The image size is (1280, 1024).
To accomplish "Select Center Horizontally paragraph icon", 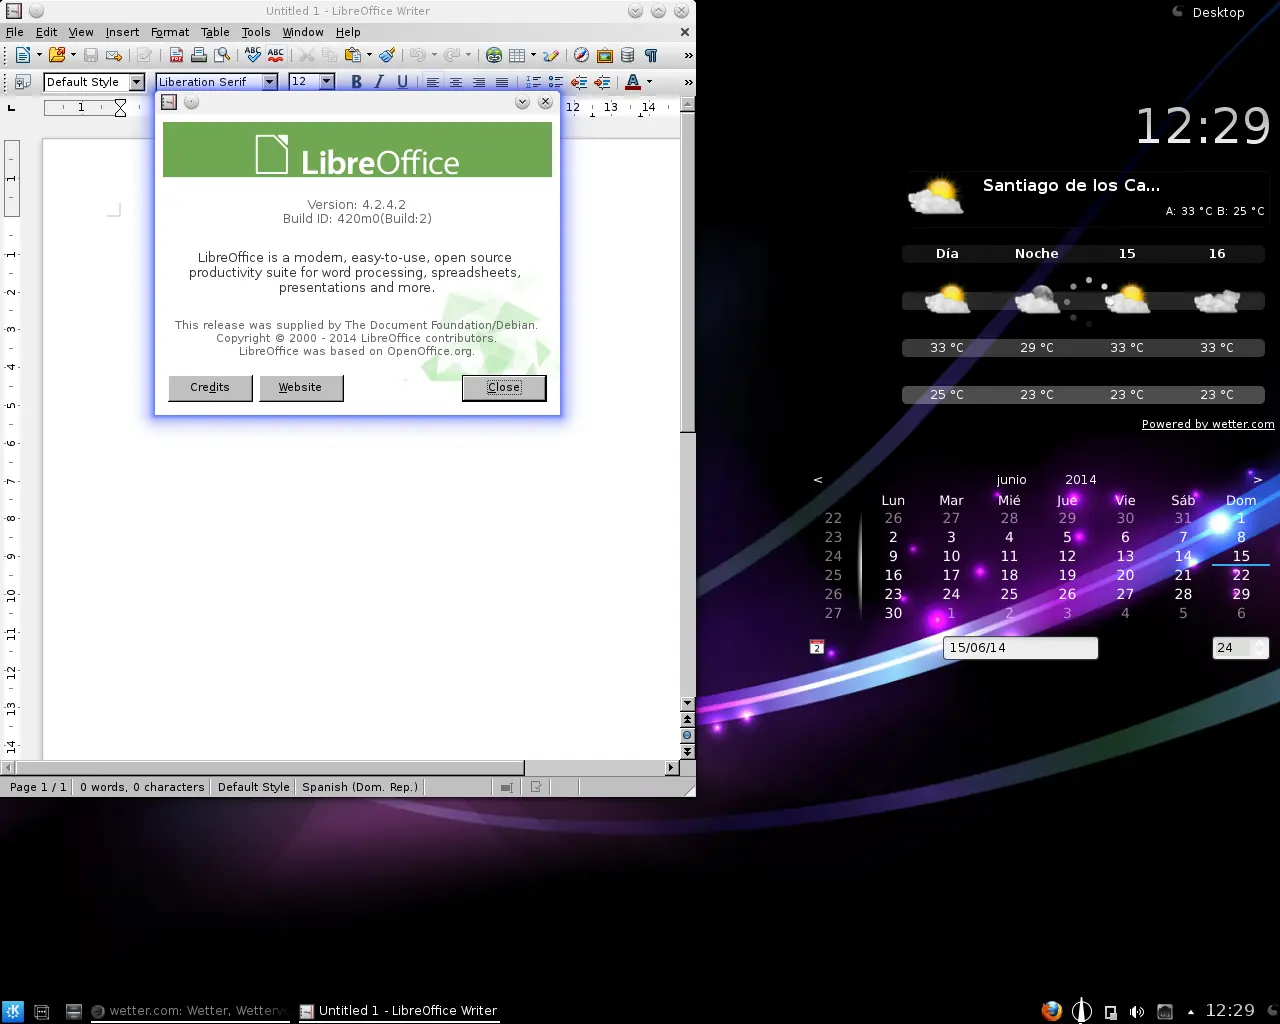I will (456, 82).
